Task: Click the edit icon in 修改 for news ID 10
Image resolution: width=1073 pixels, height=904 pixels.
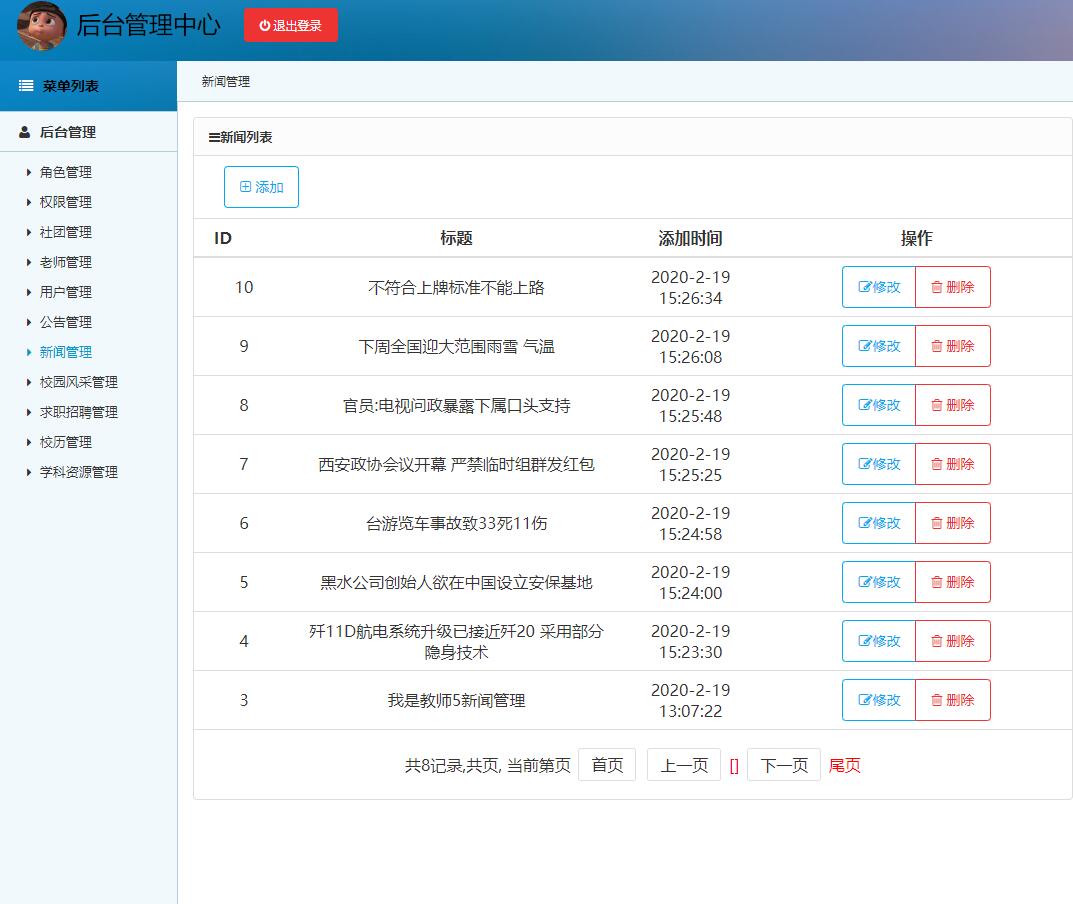Action: 864,287
